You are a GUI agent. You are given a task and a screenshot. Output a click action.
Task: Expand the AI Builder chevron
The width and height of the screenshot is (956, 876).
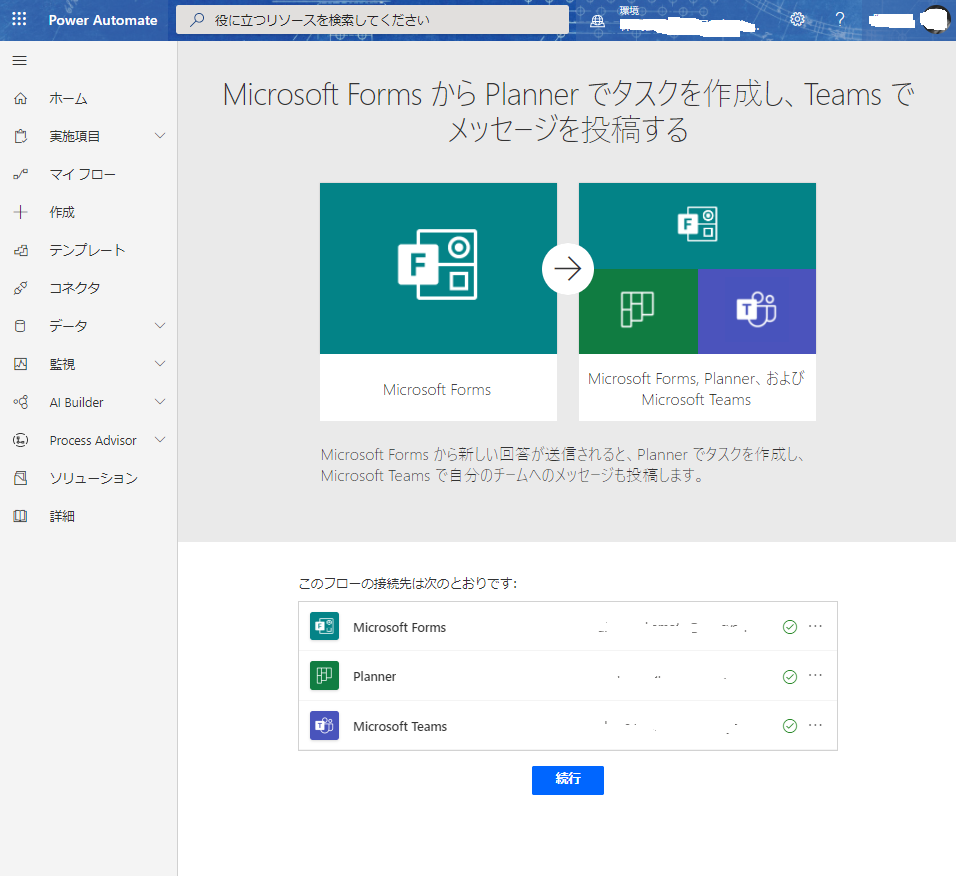tap(160, 401)
